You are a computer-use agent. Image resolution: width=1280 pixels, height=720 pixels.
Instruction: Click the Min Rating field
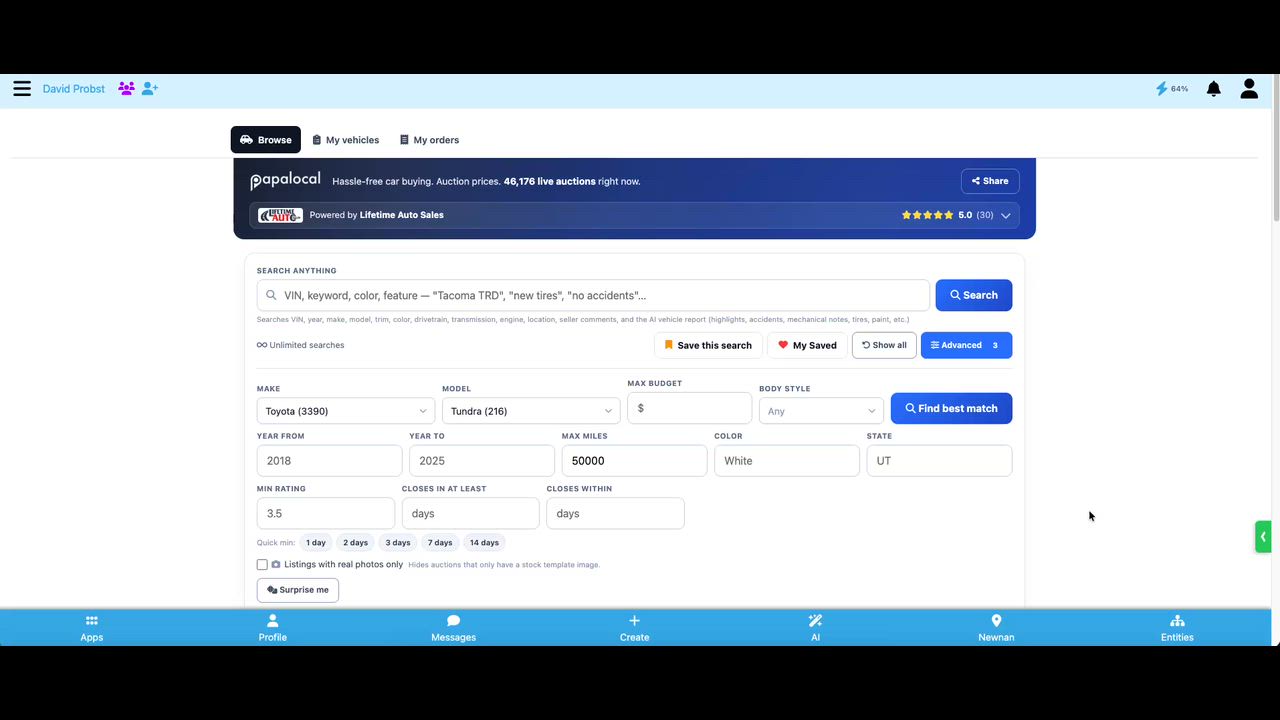[326, 513]
